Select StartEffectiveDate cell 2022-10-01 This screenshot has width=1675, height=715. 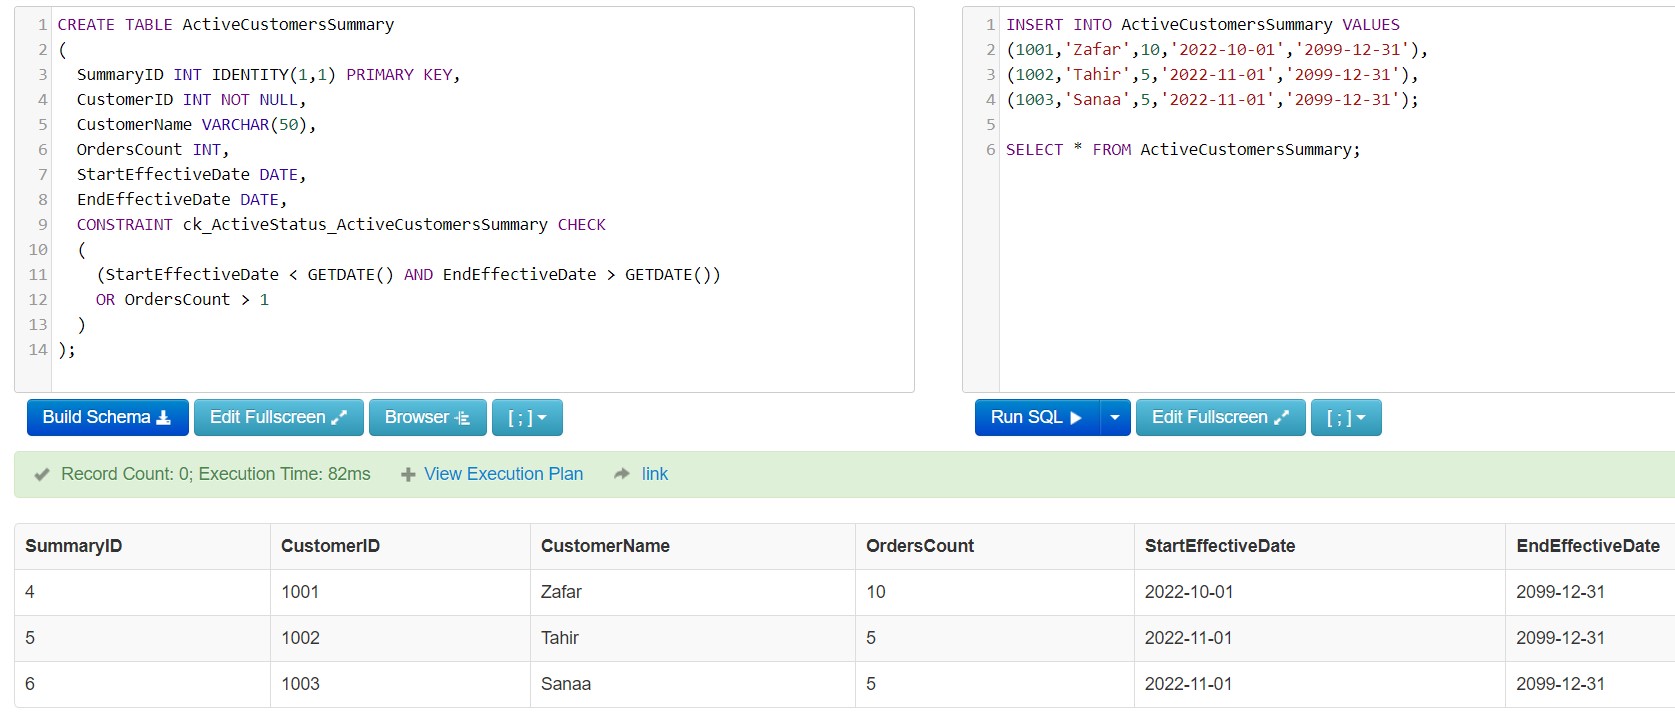[x=1319, y=592]
